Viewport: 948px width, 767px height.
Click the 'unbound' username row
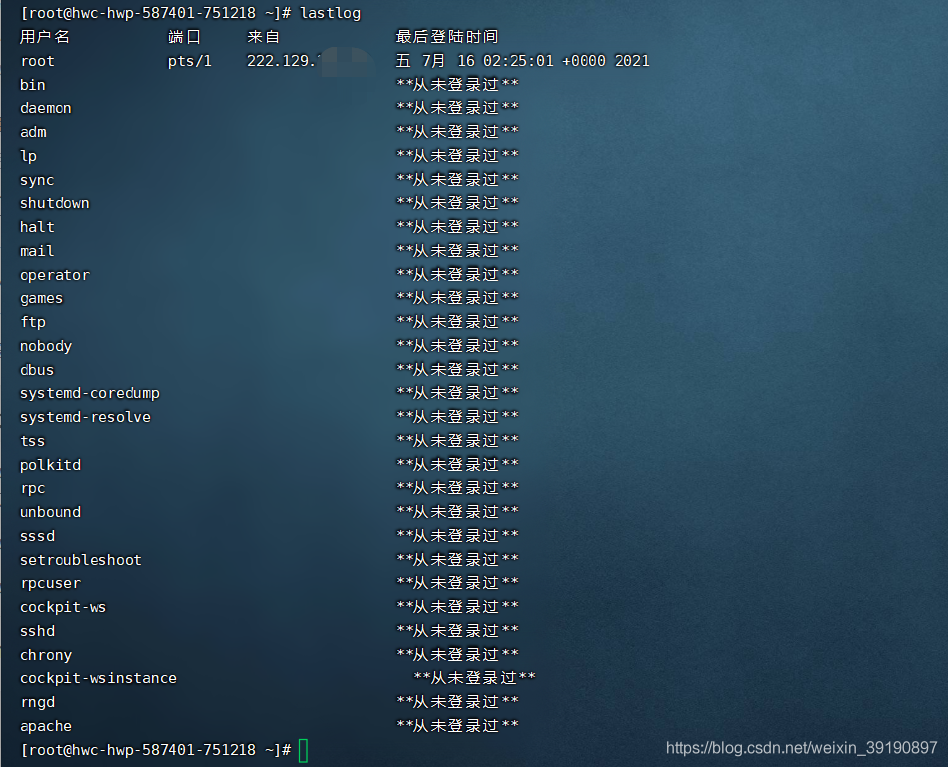tap(50, 512)
